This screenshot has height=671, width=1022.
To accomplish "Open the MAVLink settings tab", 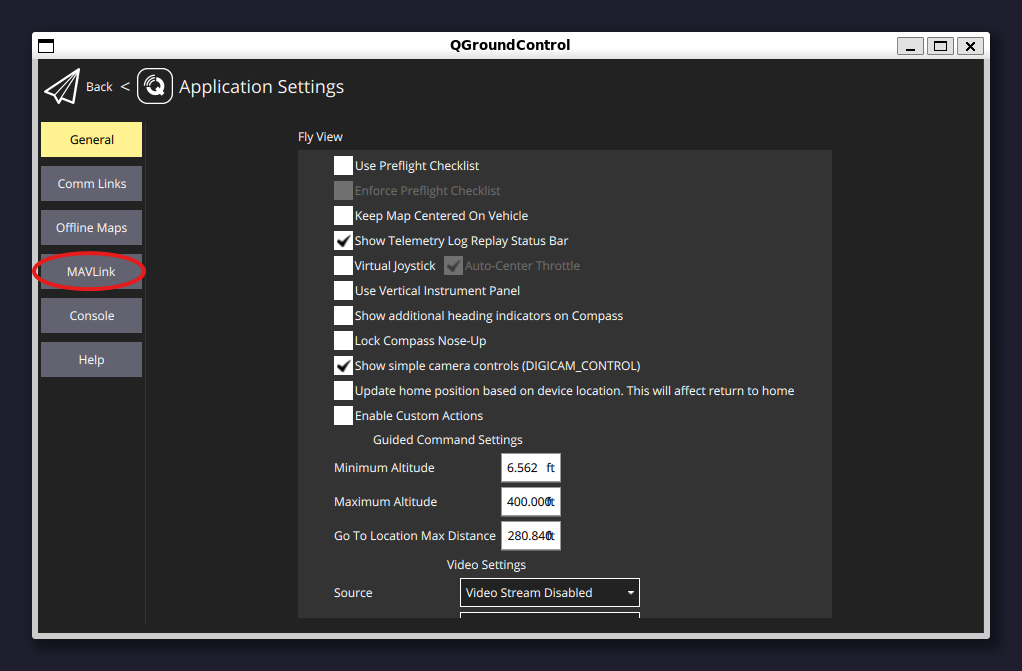I will click(91, 271).
